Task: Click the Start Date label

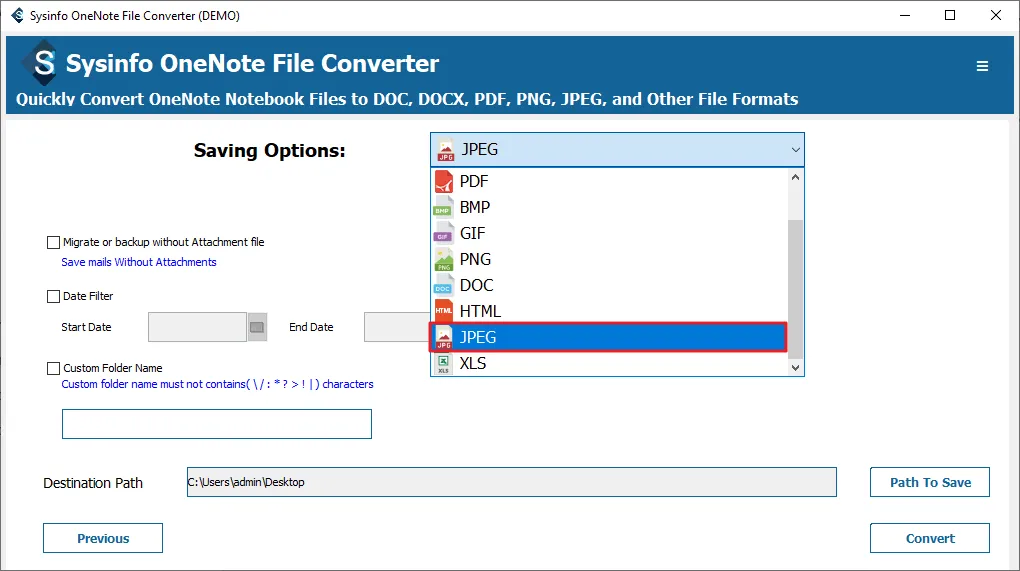Action: click(x=87, y=327)
